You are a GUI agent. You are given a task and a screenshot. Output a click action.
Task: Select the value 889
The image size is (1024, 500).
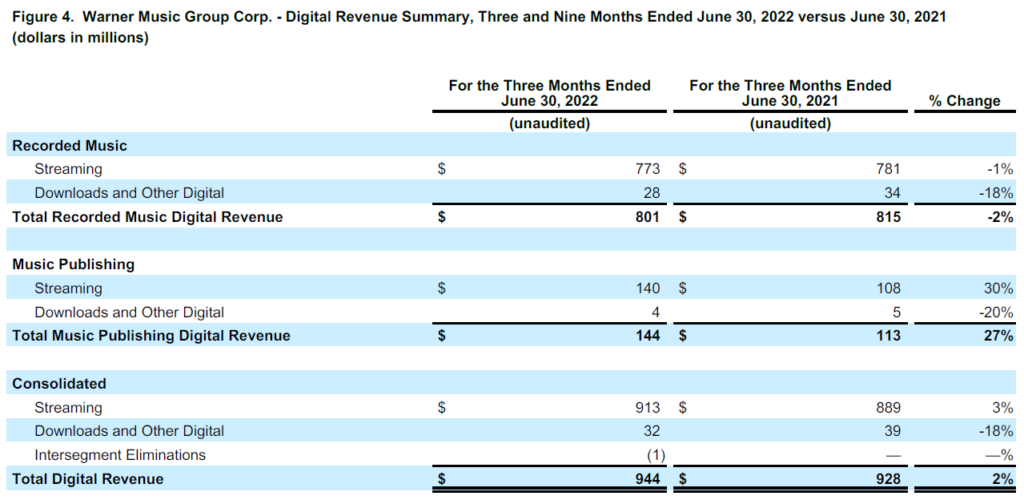click(x=889, y=407)
